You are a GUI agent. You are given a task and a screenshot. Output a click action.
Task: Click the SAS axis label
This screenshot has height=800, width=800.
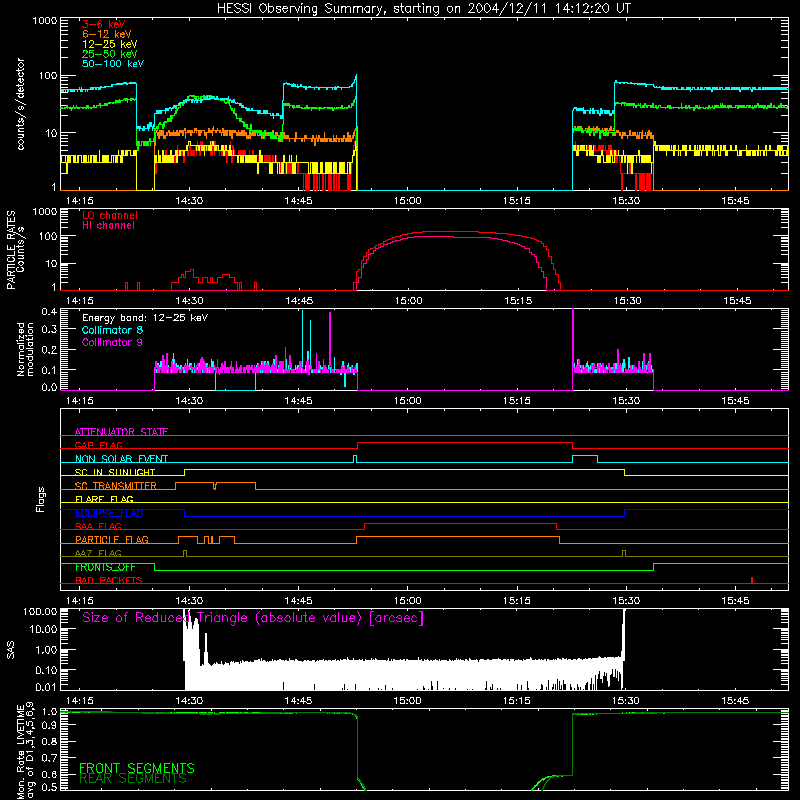tap(10, 650)
